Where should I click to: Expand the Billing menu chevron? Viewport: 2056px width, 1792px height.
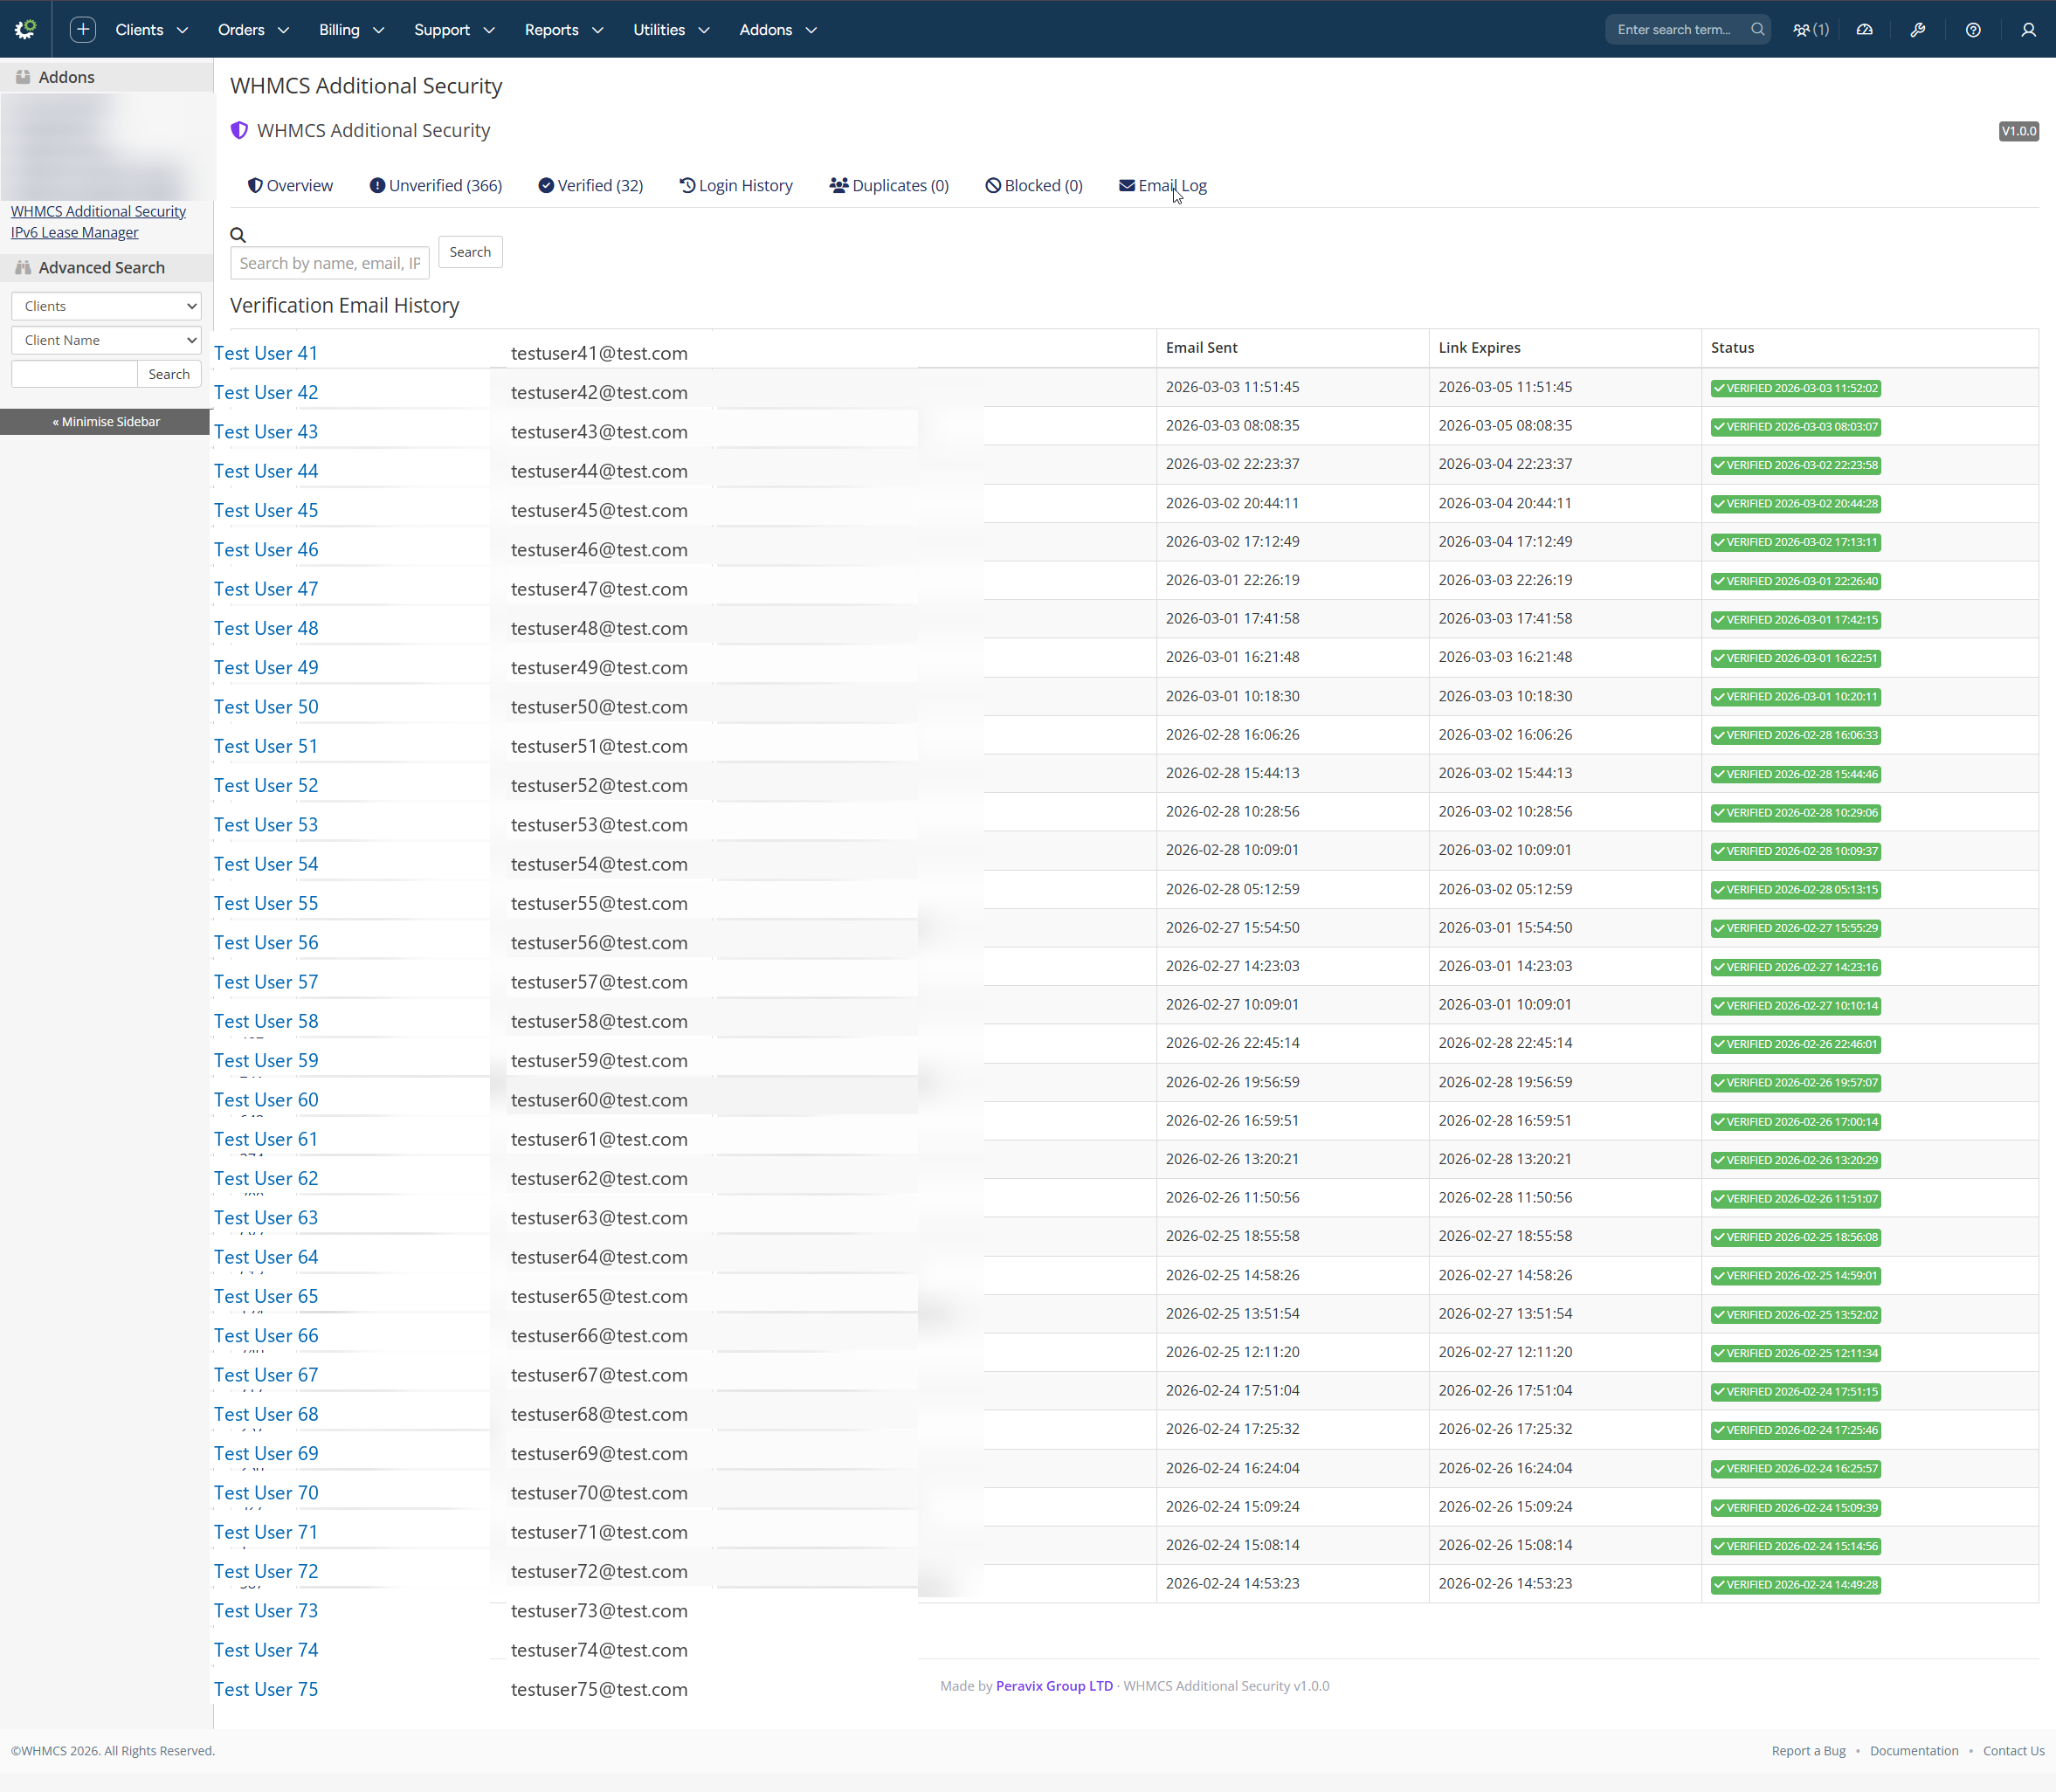coord(379,30)
